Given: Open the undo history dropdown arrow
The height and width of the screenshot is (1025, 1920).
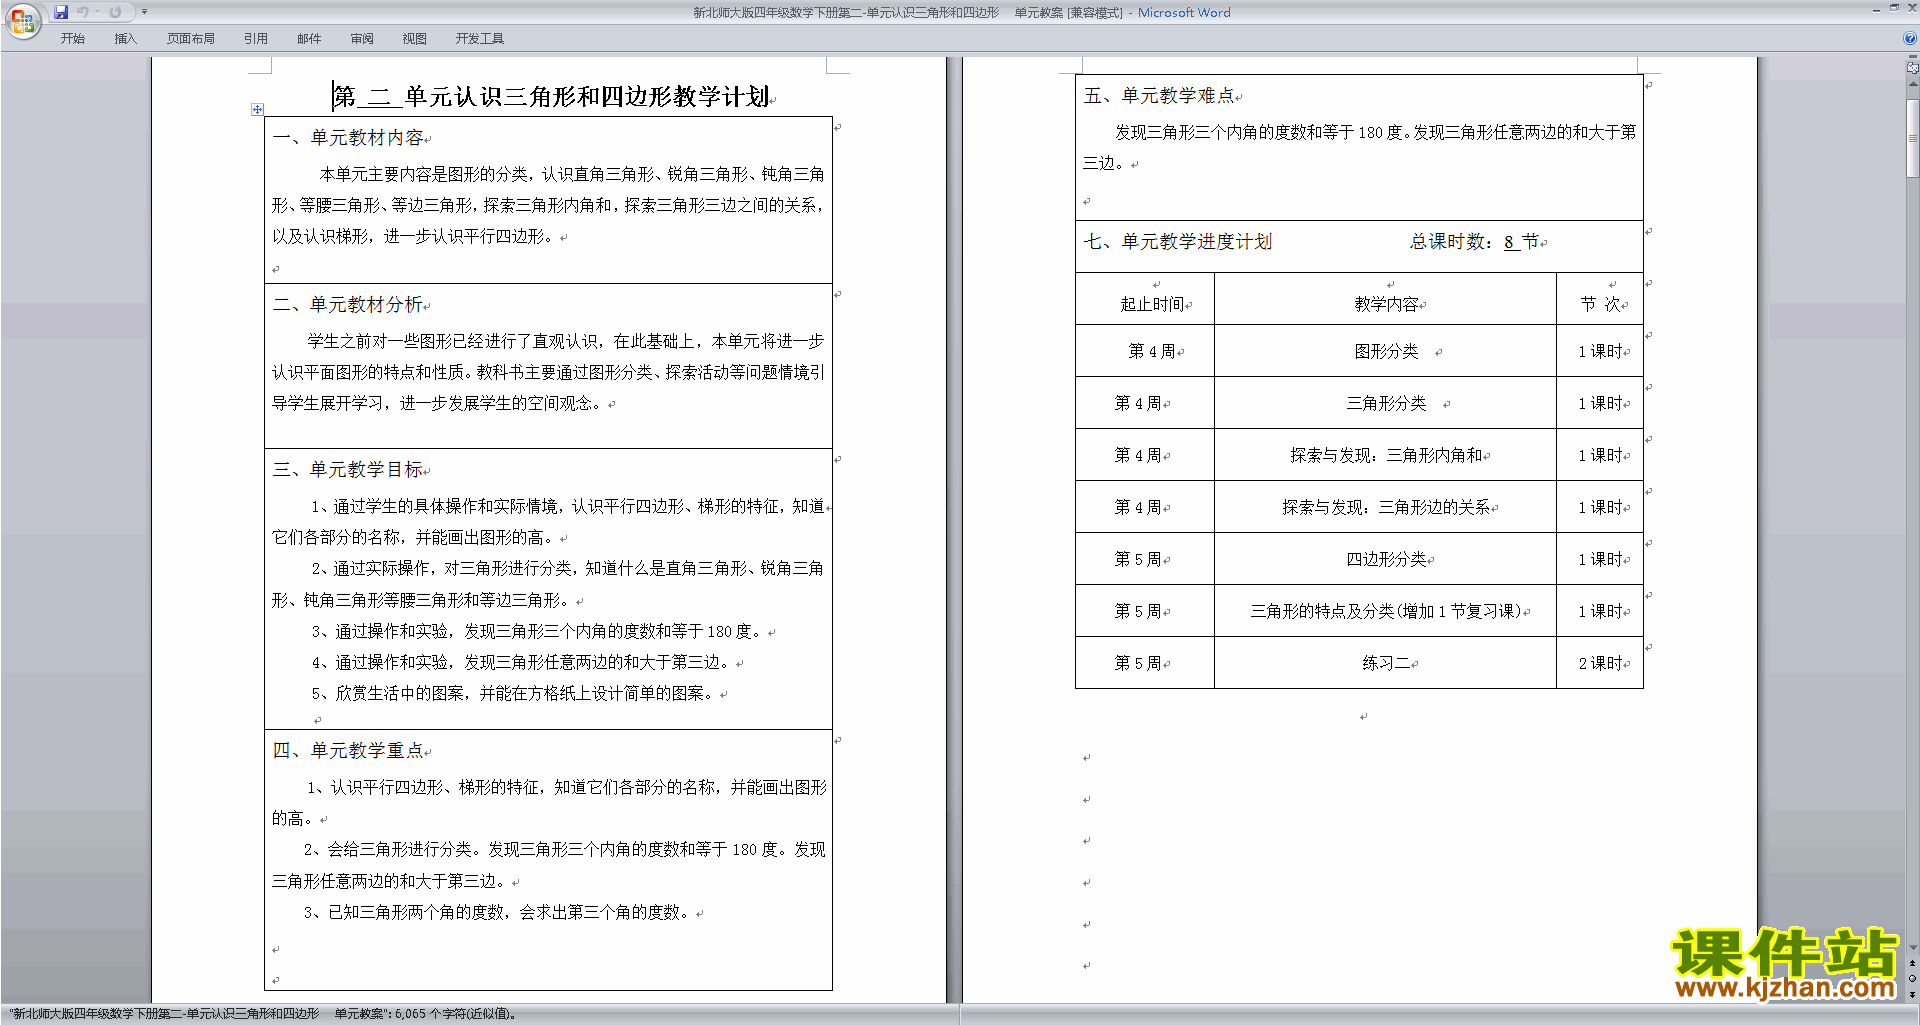Looking at the screenshot, I should [98, 12].
